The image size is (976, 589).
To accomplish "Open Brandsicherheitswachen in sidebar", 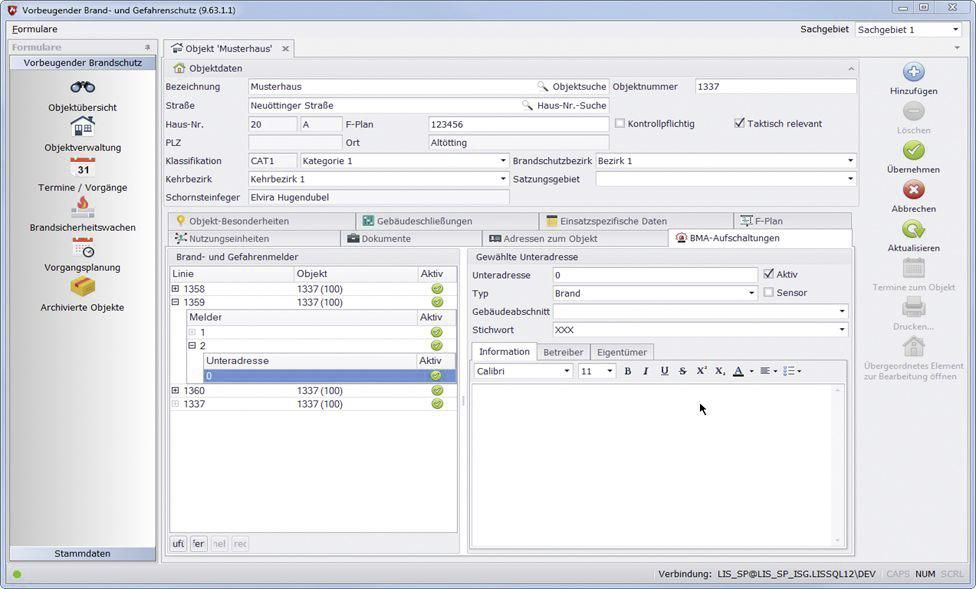I will click(x=82, y=208).
